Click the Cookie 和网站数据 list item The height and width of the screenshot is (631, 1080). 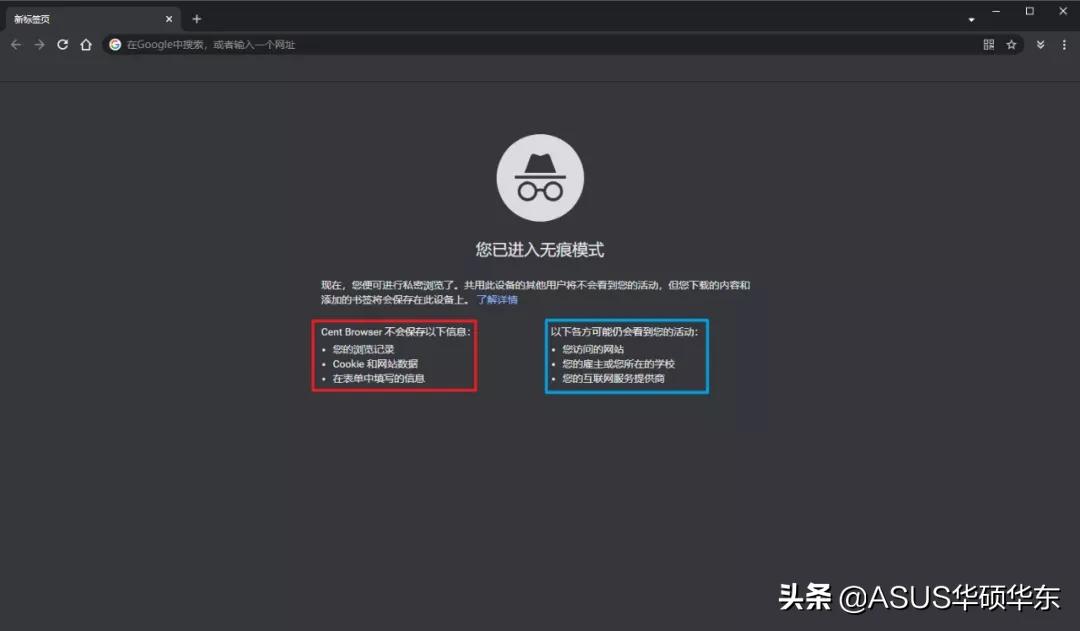[x=375, y=364]
